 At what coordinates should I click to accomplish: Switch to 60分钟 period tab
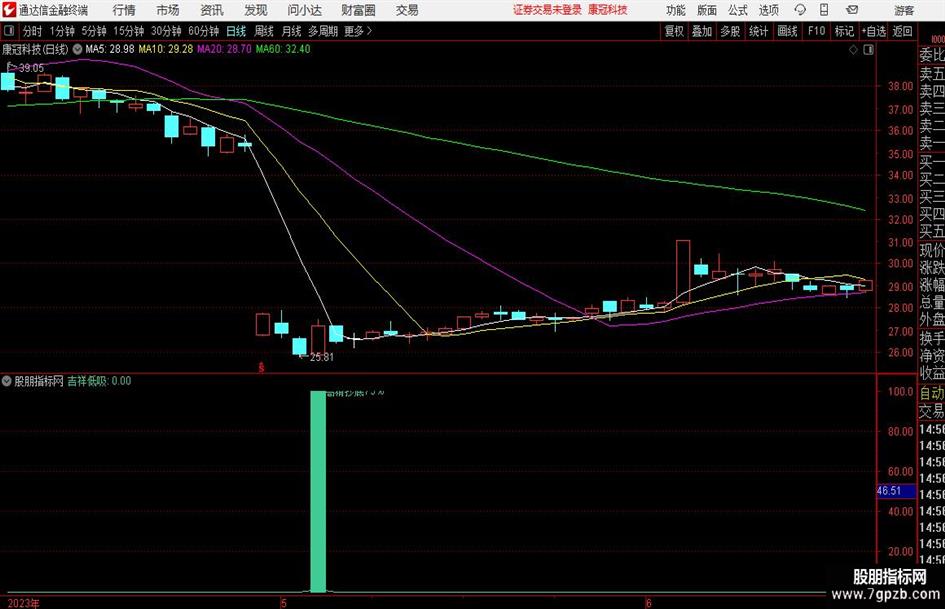point(203,31)
